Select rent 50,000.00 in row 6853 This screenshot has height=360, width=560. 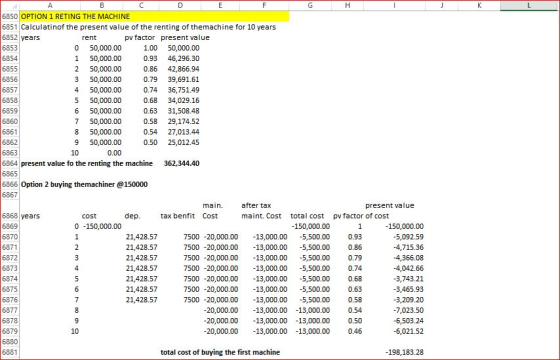105,48
